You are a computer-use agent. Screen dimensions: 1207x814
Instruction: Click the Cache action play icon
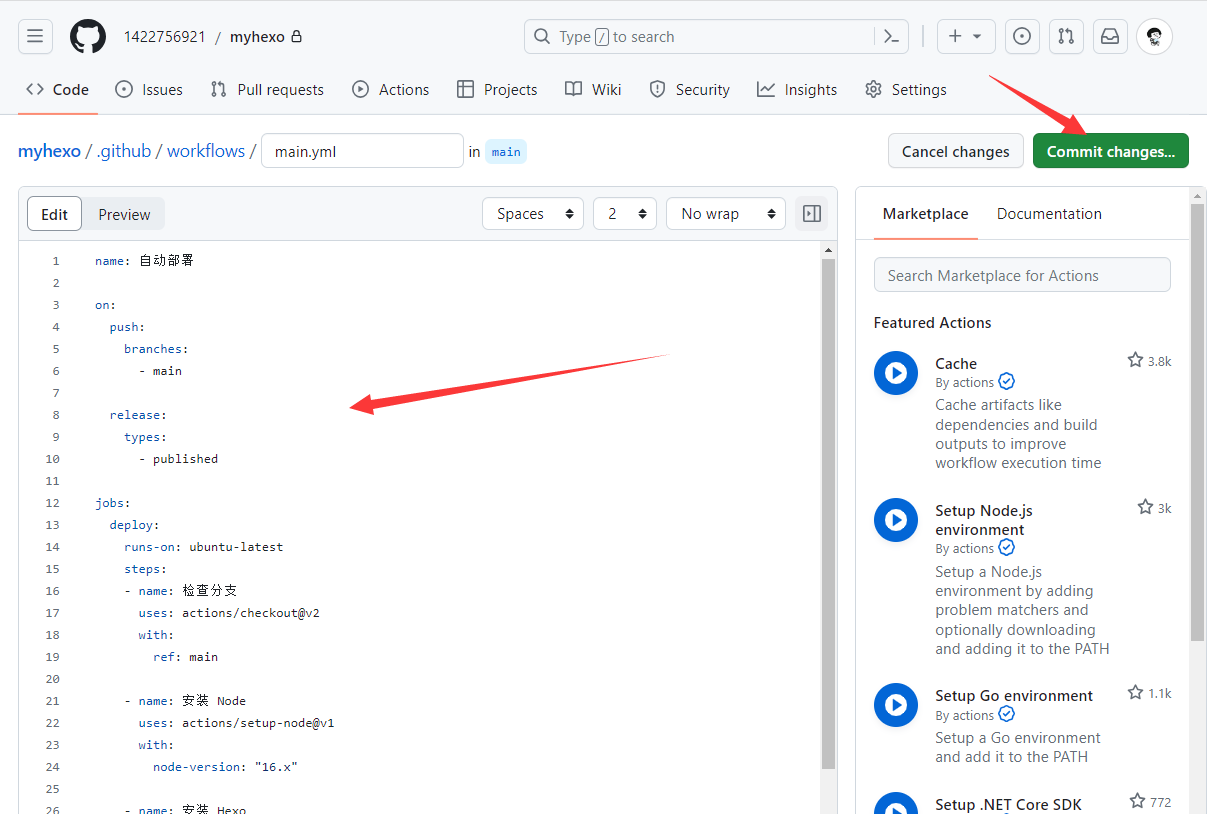(x=895, y=373)
